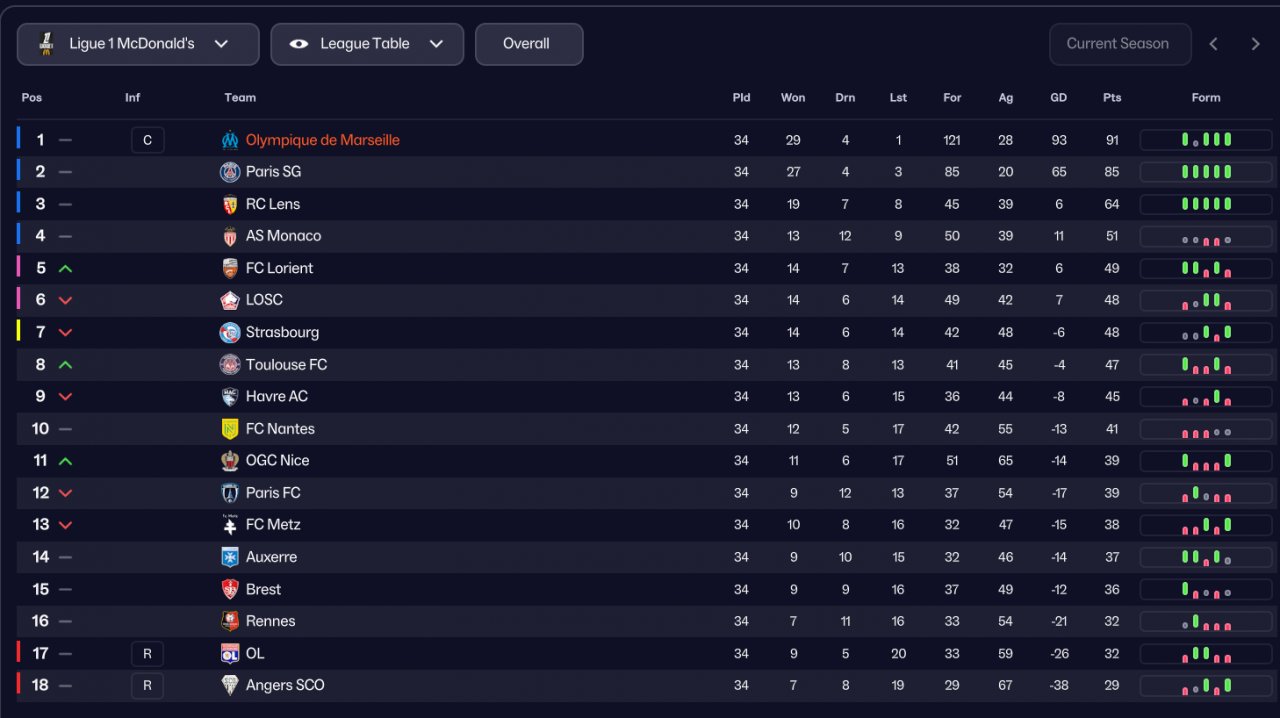This screenshot has height=718, width=1280.
Task: Click the relegated 'R' badge for OL
Action: tap(147, 654)
